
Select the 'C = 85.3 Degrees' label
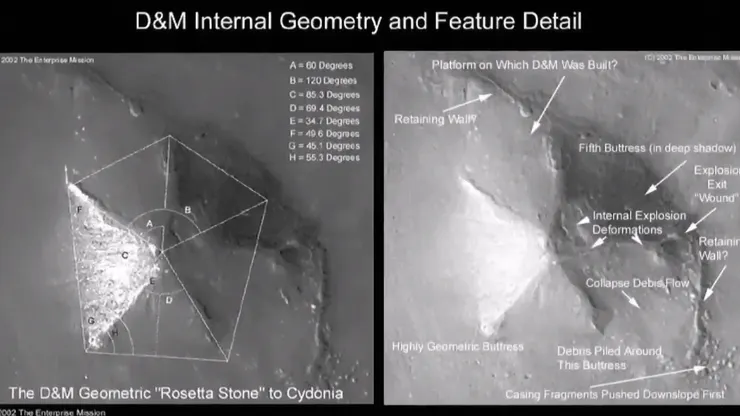click(x=325, y=94)
